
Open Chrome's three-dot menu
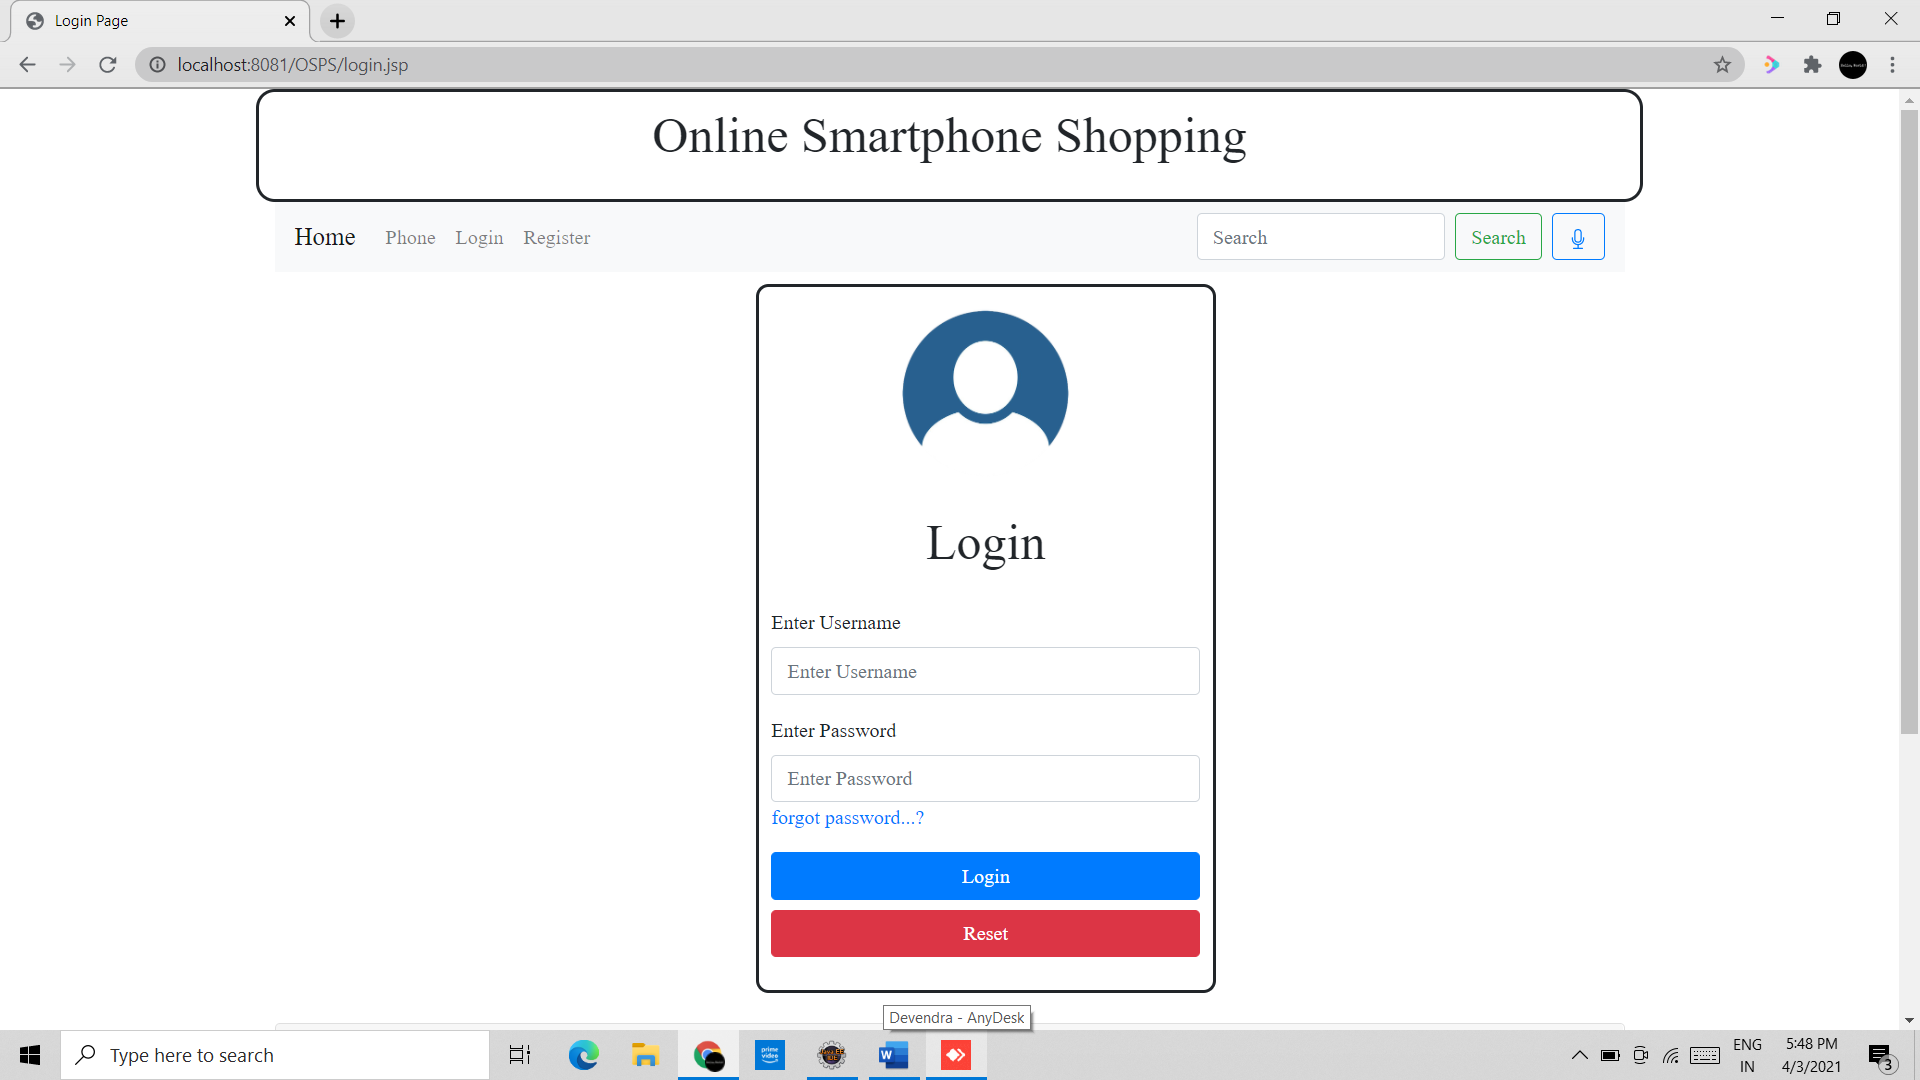point(1892,65)
